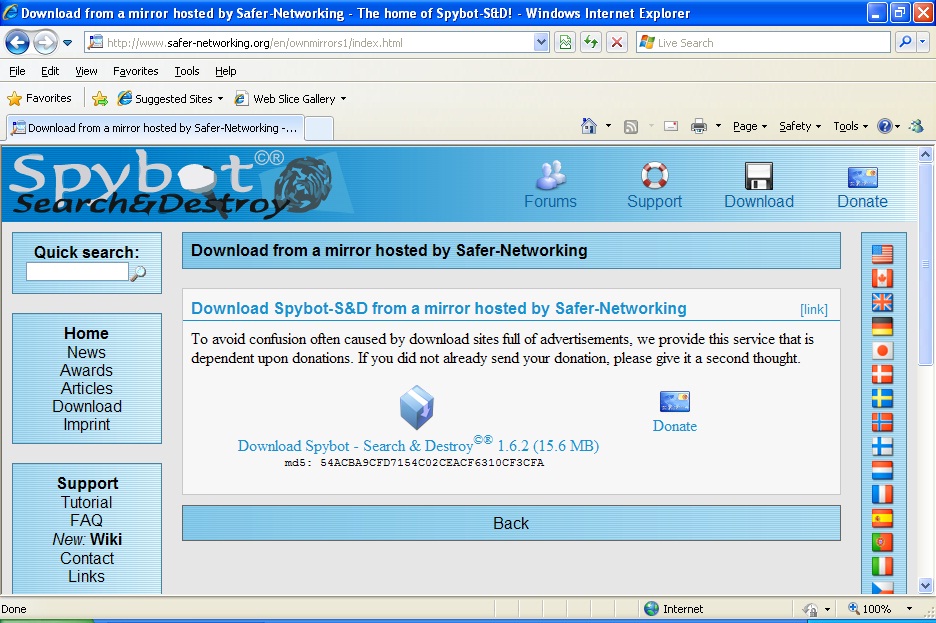Click the Read Mail icon
Viewport: 936px width, 623px height.
[x=671, y=126]
